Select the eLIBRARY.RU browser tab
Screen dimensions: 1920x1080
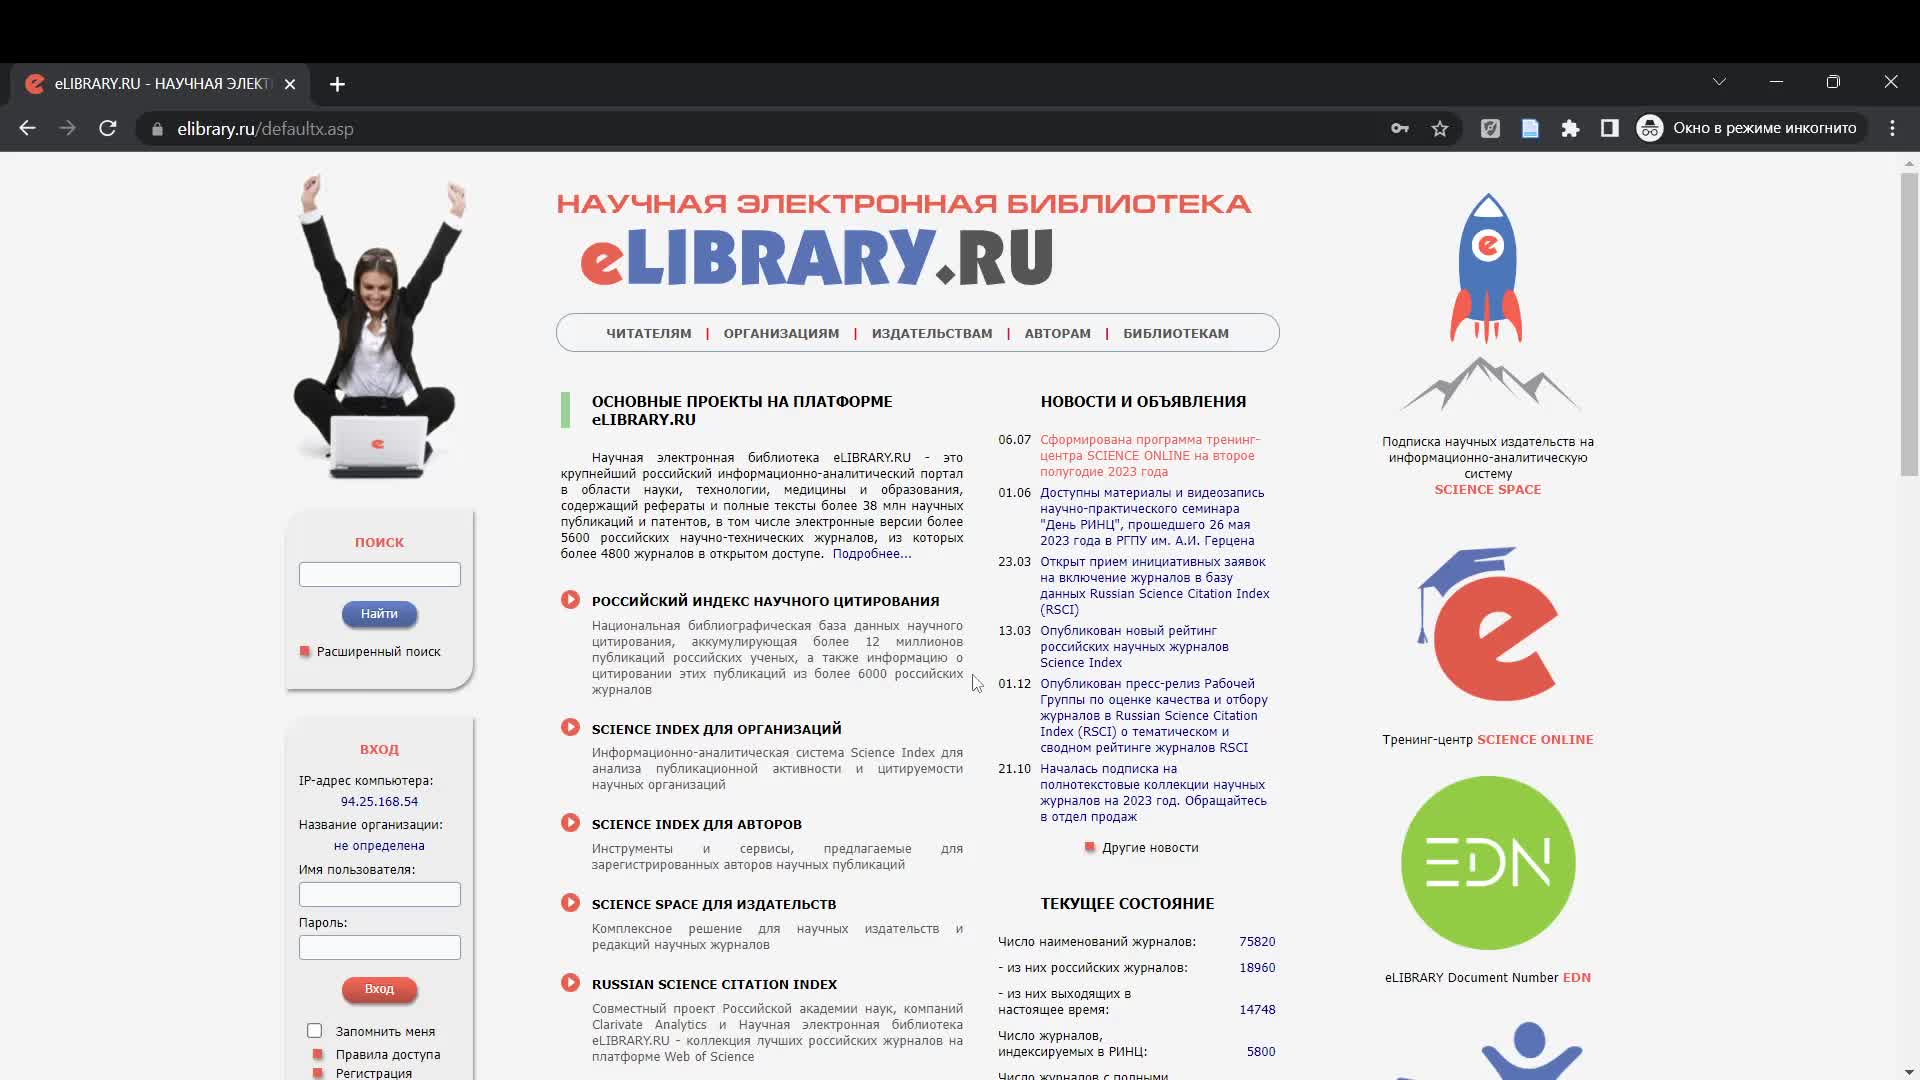(160, 84)
